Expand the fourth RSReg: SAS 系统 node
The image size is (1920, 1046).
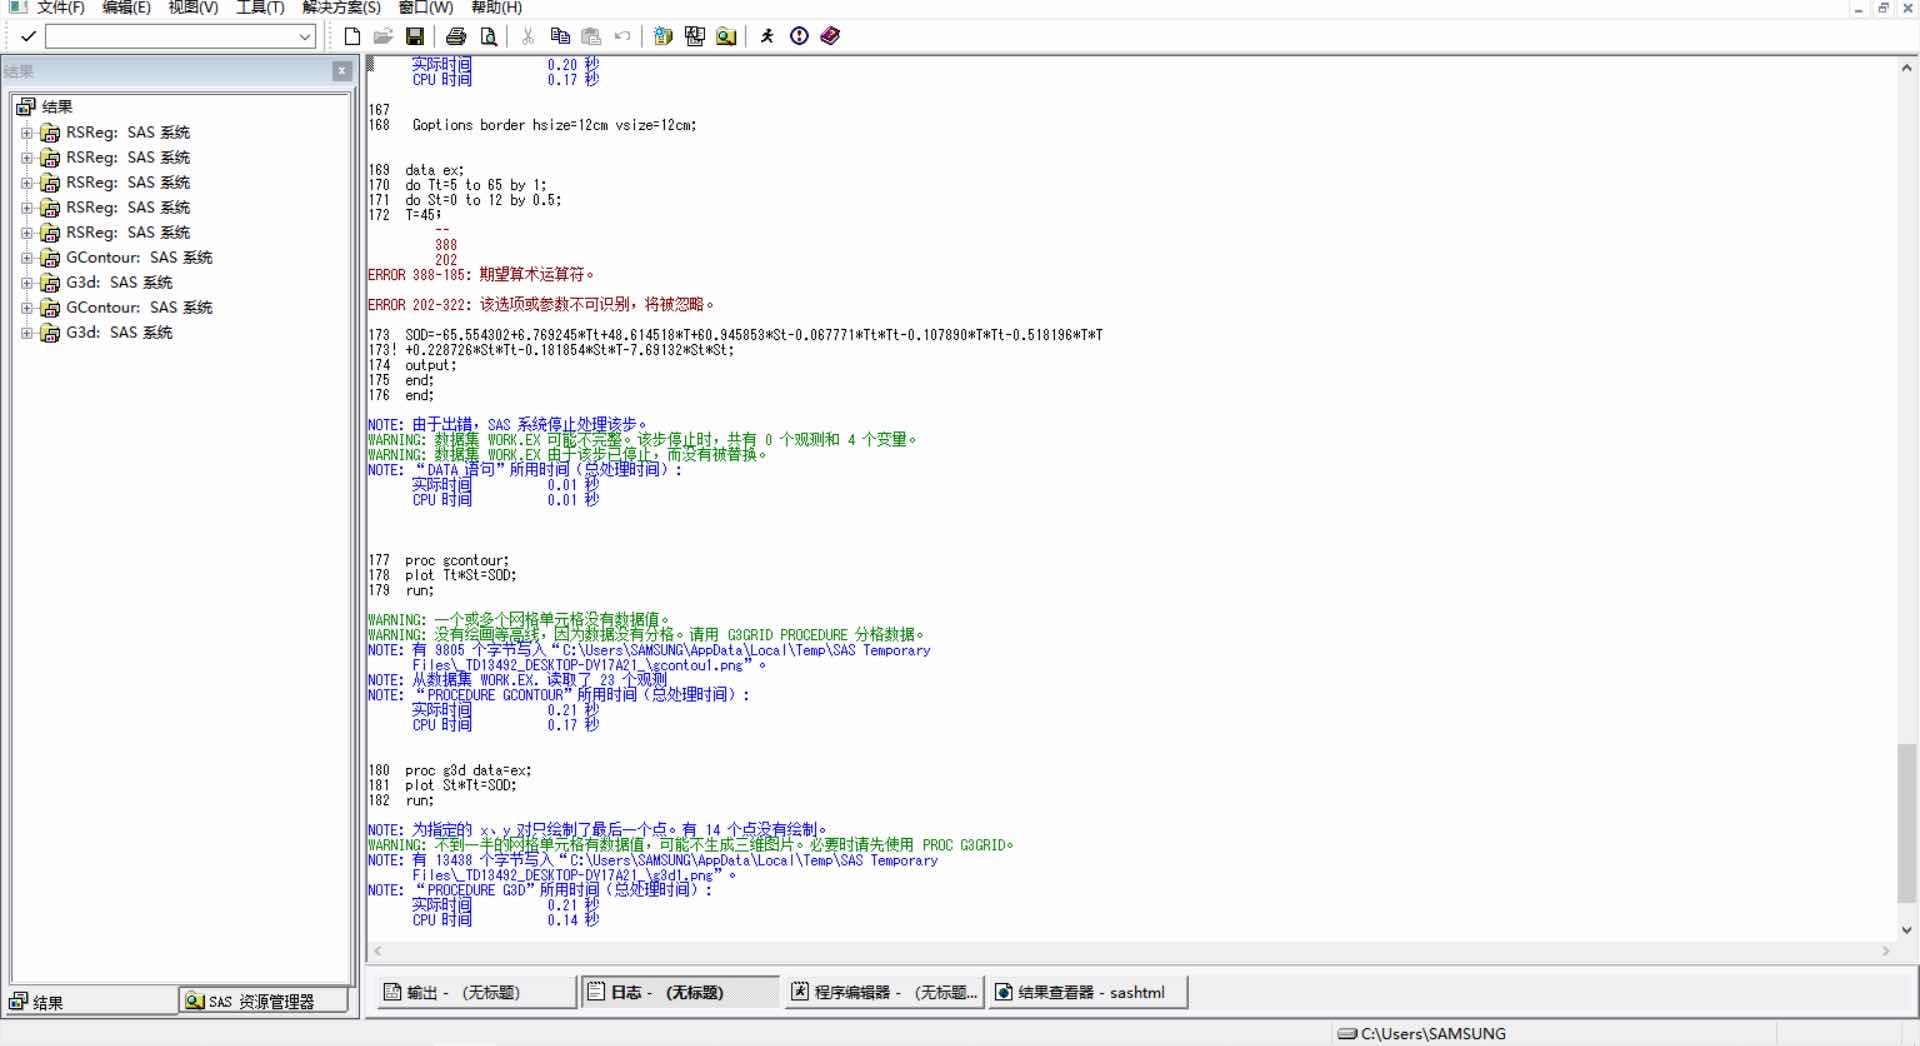[26, 208]
